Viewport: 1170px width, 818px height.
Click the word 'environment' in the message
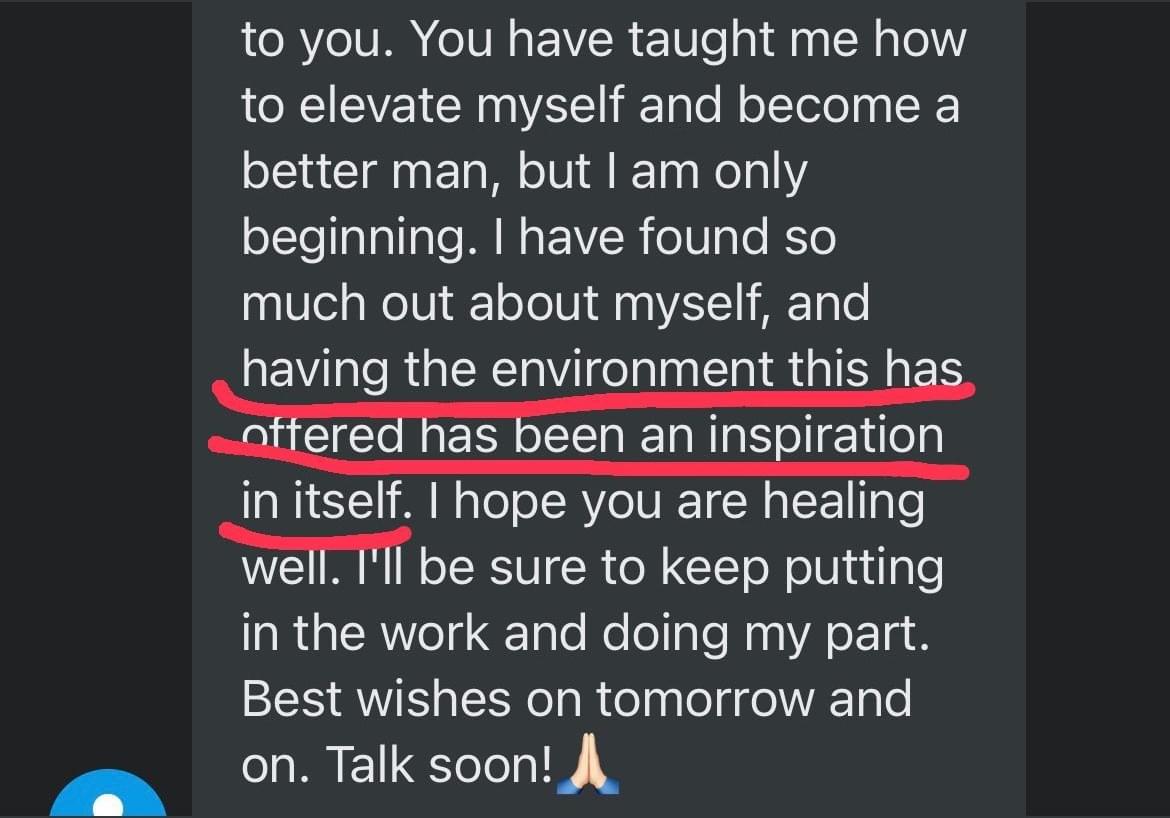point(633,368)
